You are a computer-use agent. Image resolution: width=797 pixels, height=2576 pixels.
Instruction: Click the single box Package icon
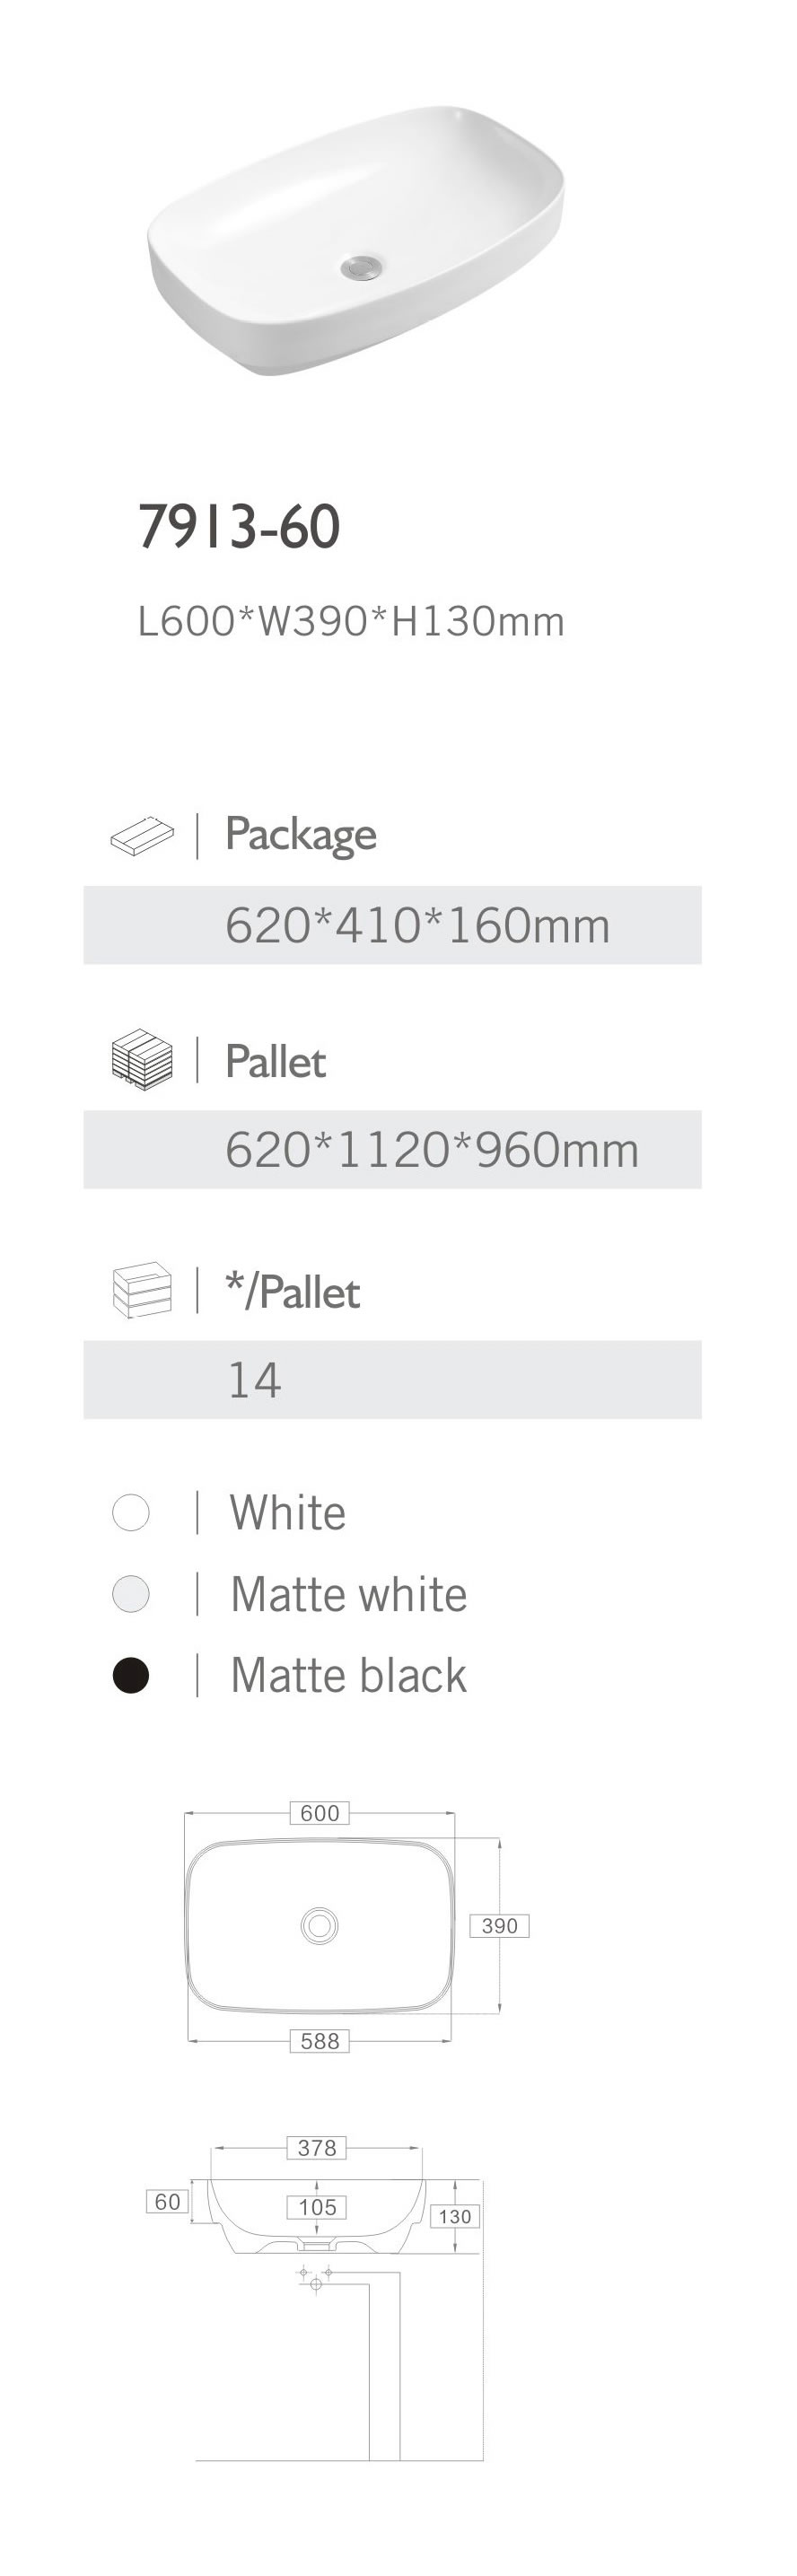(x=141, y=835)
